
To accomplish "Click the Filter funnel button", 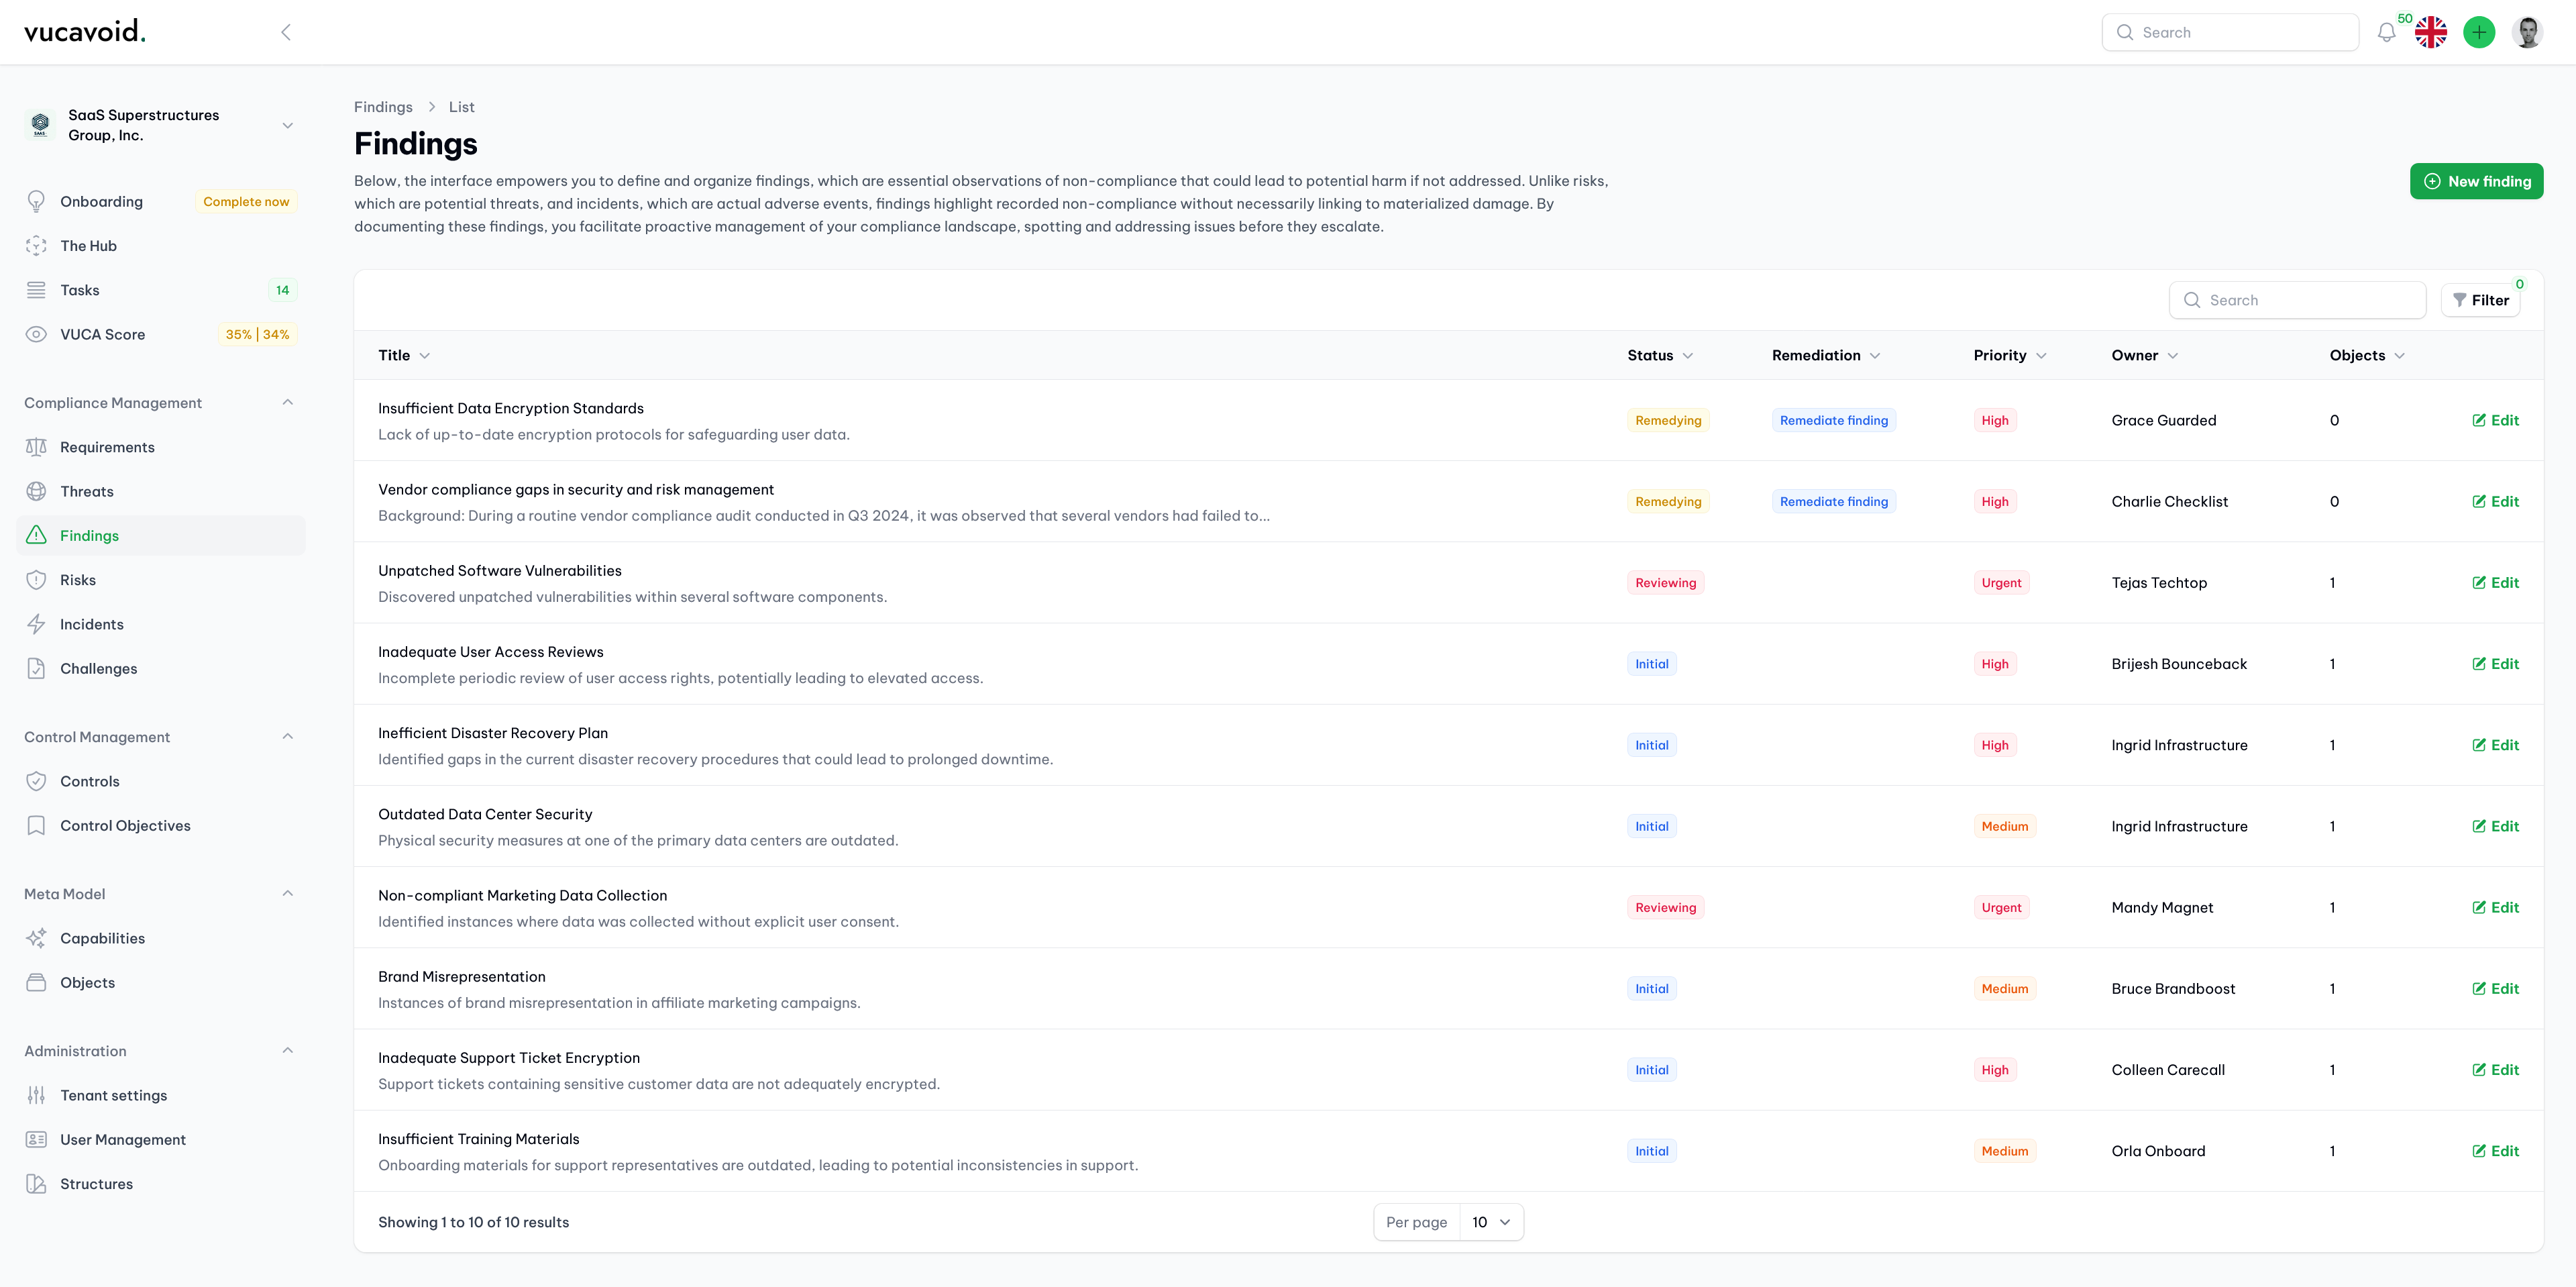I will point(2481,300).
